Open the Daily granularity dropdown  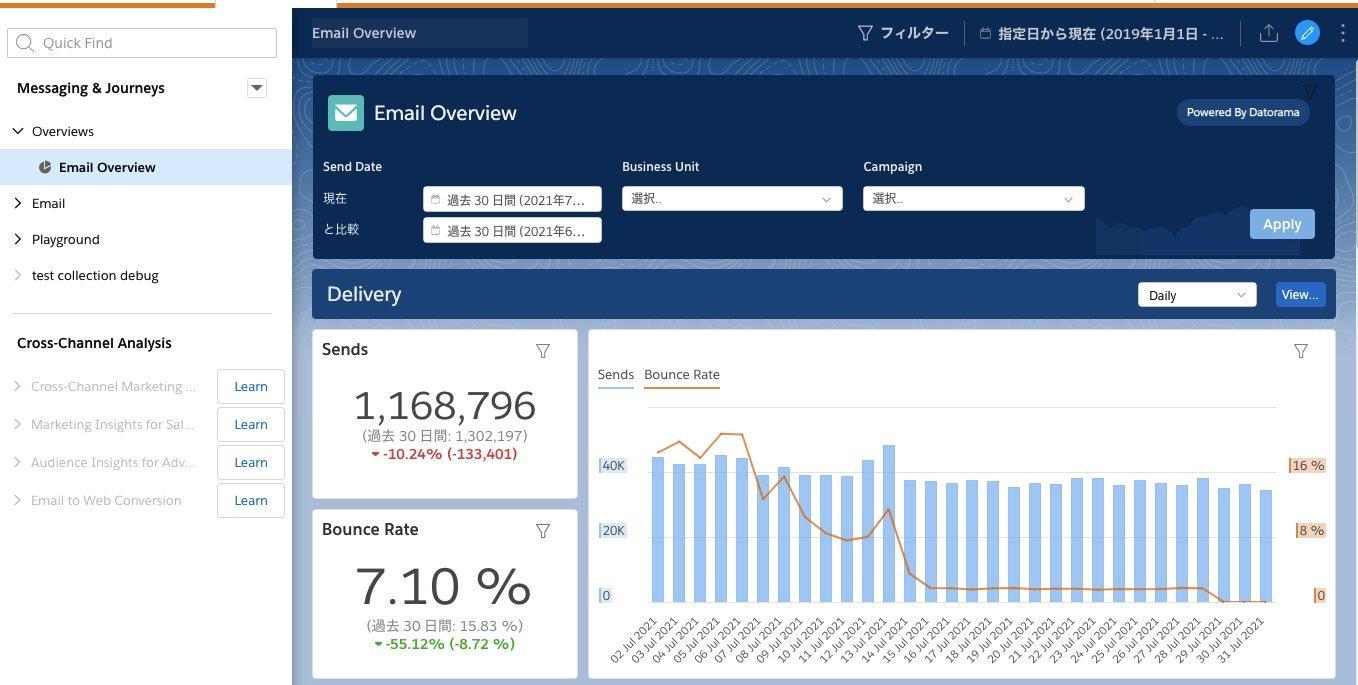(x=1197, y=295)
